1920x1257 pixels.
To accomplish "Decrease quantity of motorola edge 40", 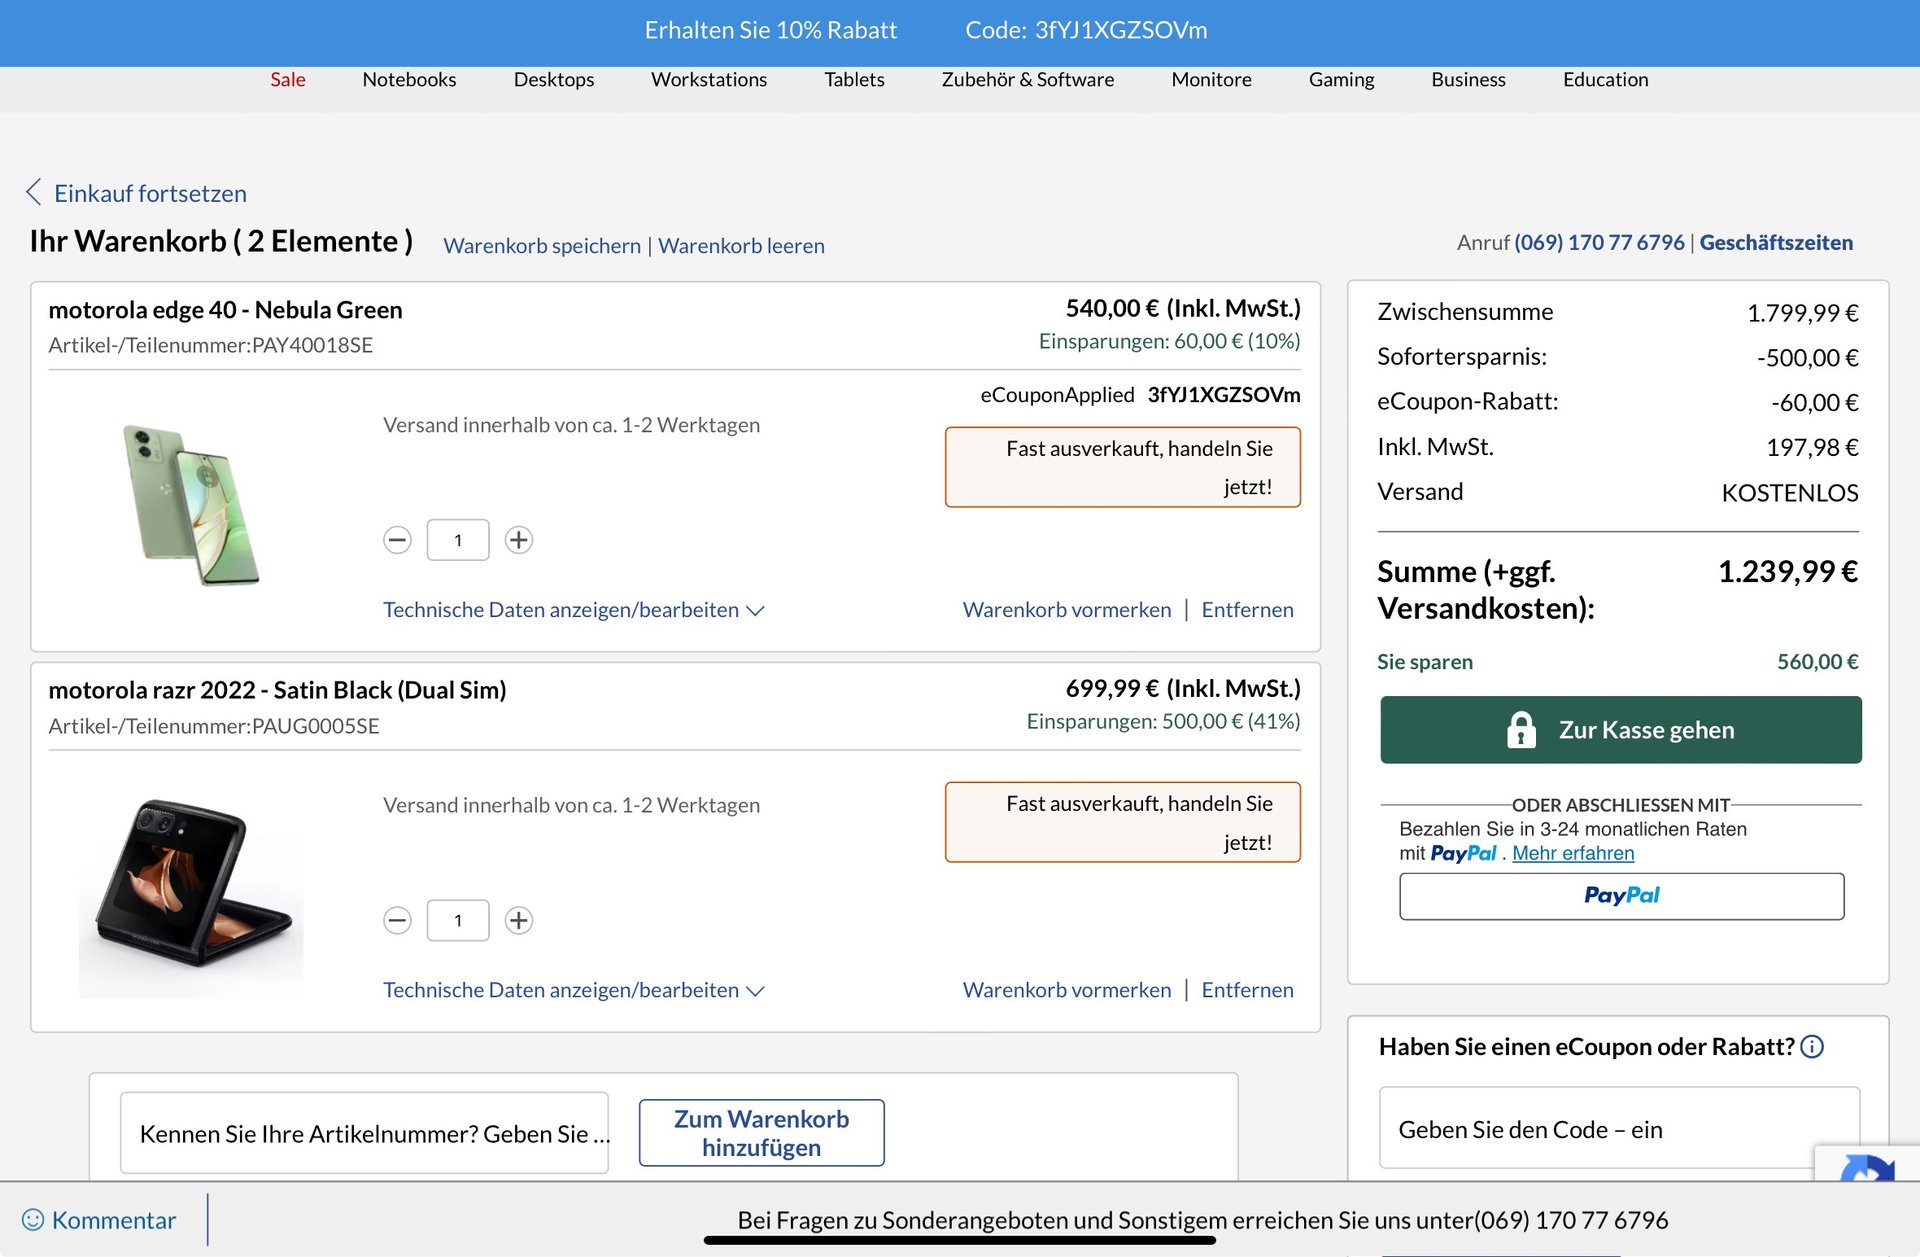I will click(397, 540).
